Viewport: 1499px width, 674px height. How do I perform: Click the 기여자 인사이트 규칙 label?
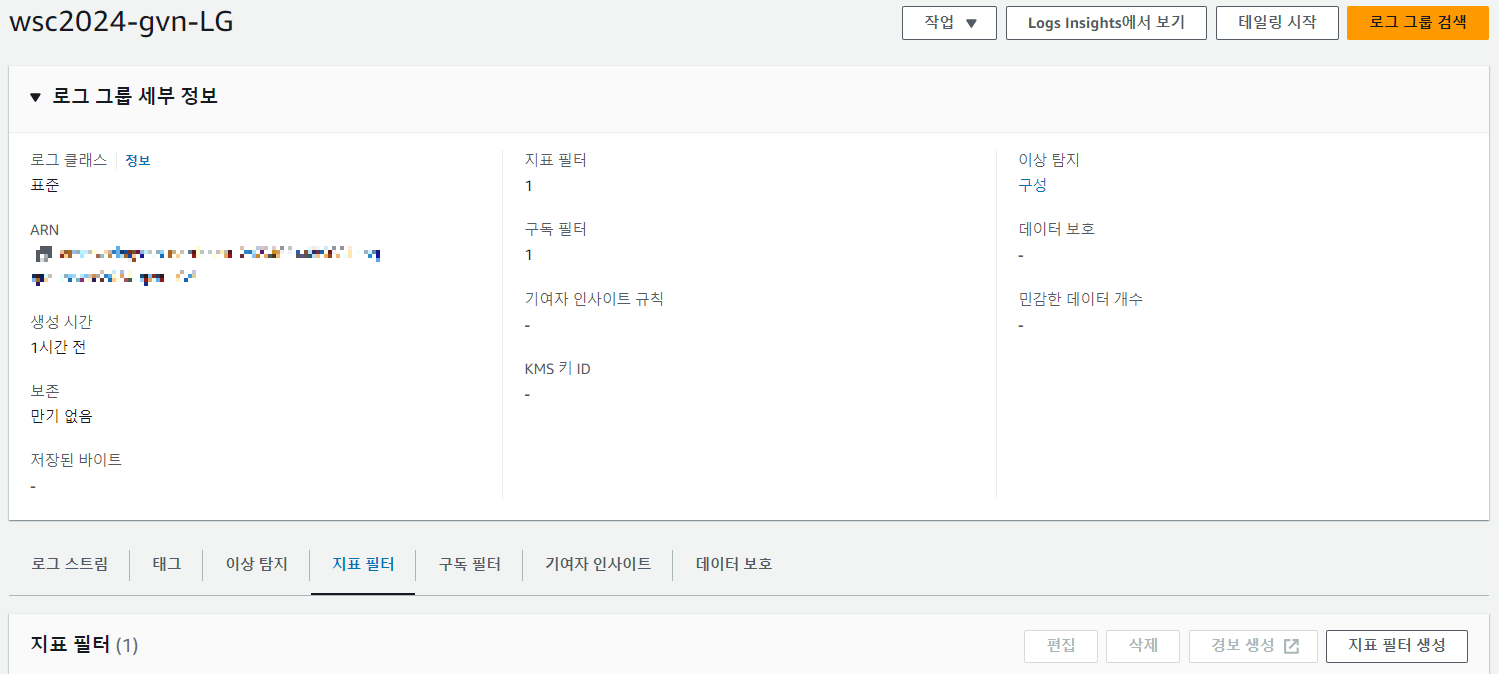[594, 299]
